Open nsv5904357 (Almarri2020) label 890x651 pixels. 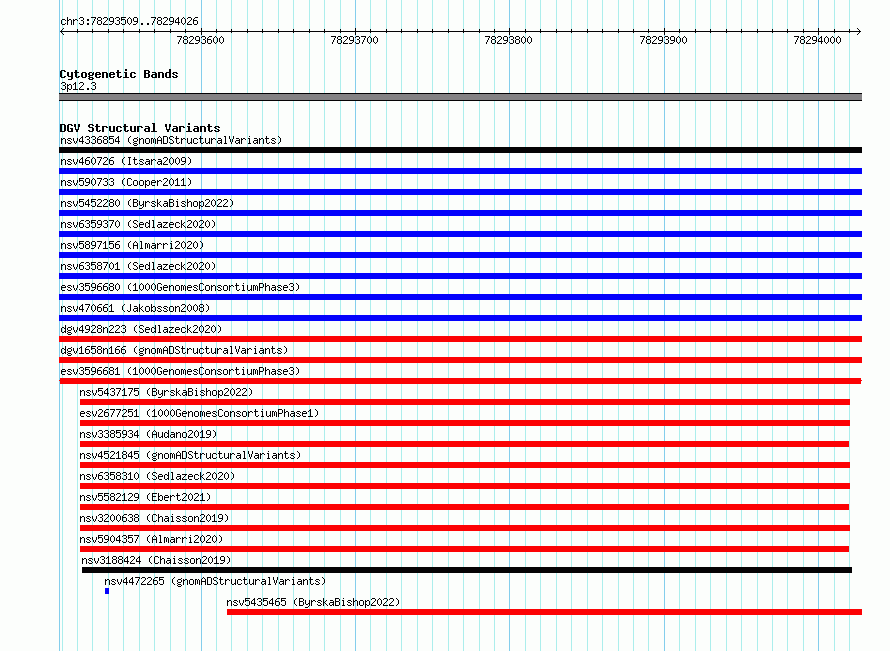151,539
